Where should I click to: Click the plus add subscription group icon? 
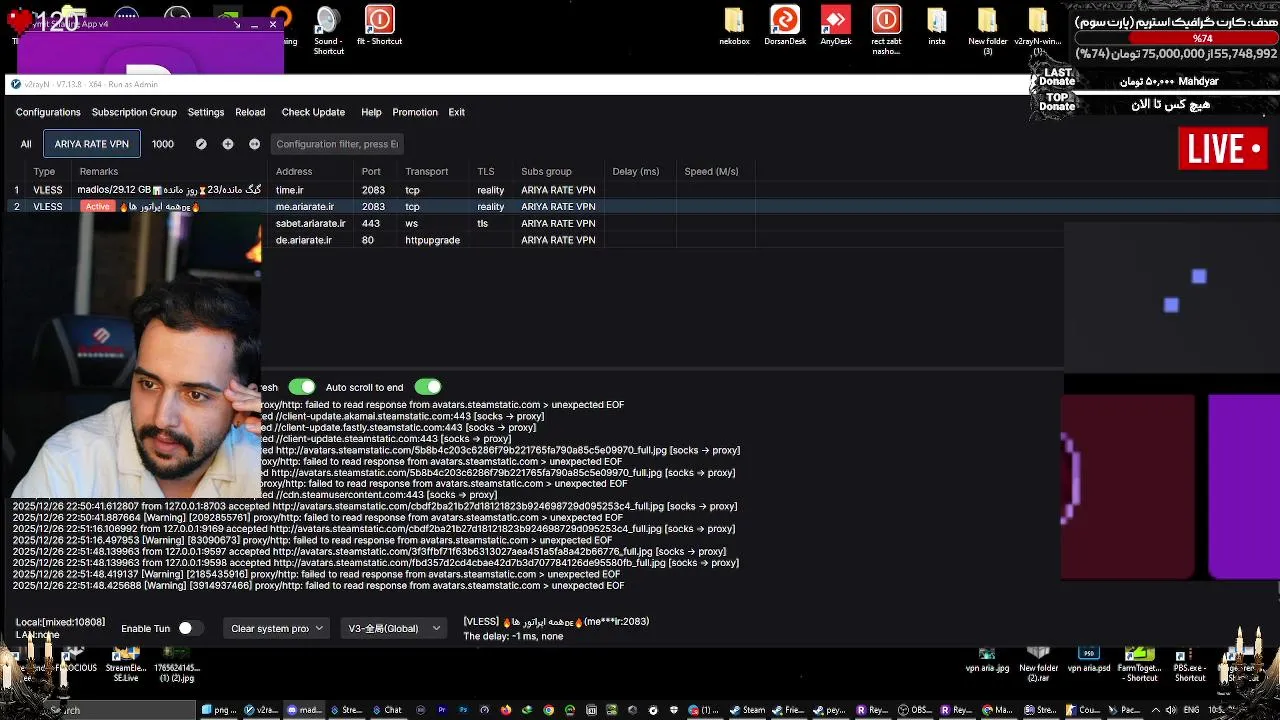click(x=228, y=144)
